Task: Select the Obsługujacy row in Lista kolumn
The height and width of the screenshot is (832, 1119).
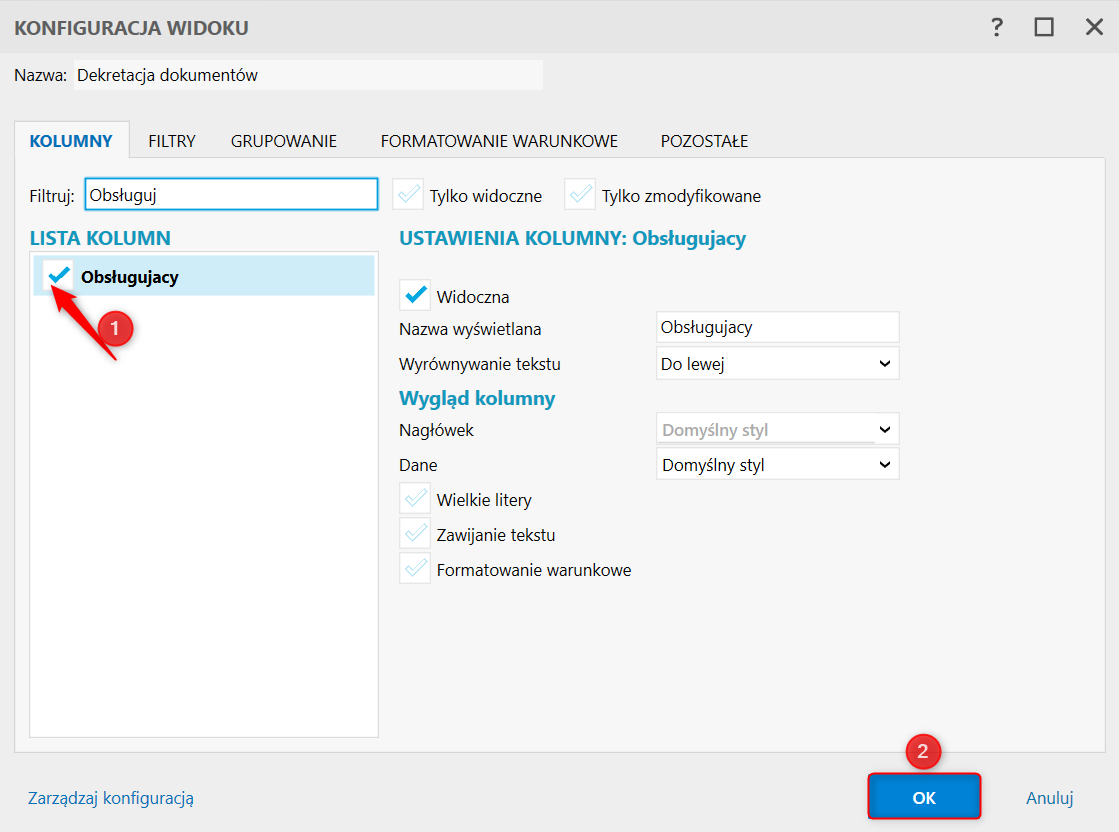Action: tap(204, 275)
